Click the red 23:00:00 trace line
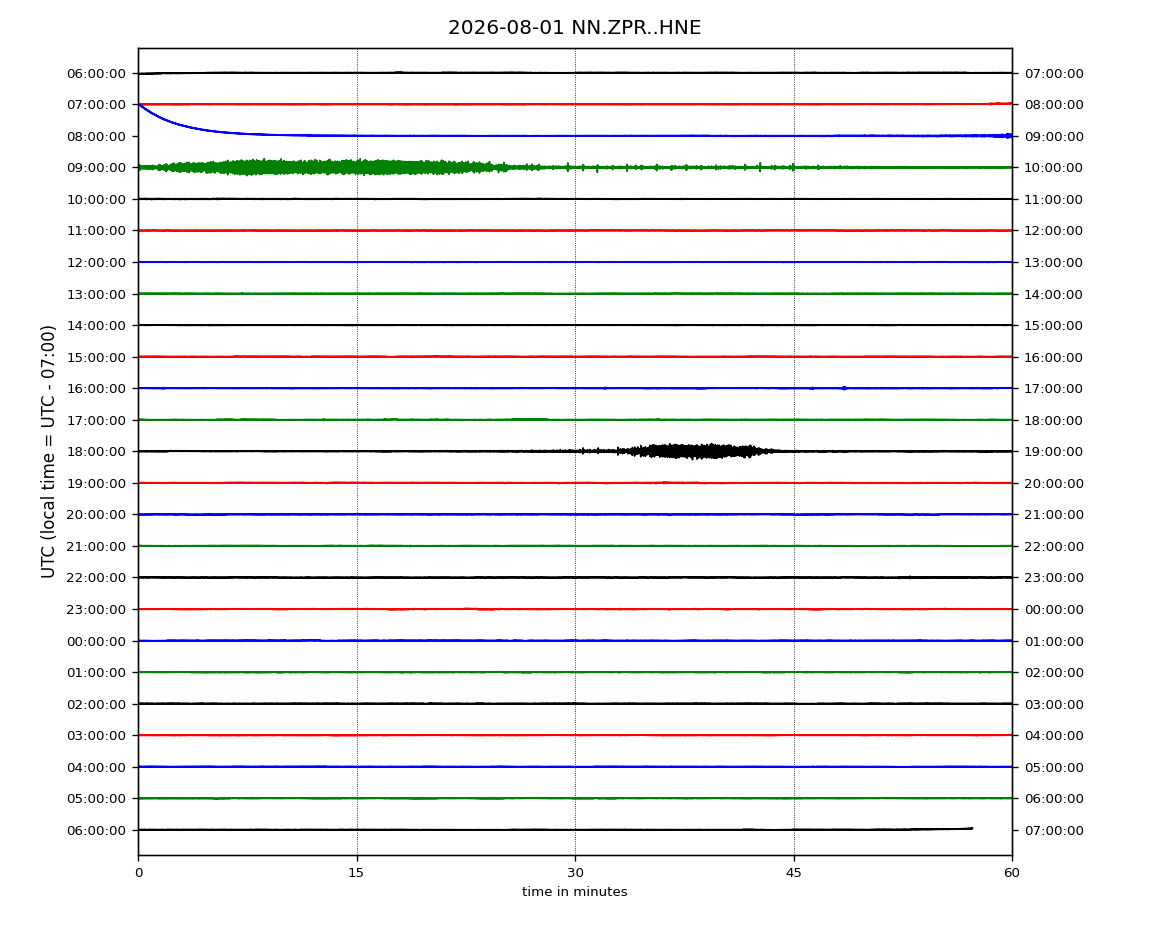The width and height of the screenshot is (1150, 950). 575,609
